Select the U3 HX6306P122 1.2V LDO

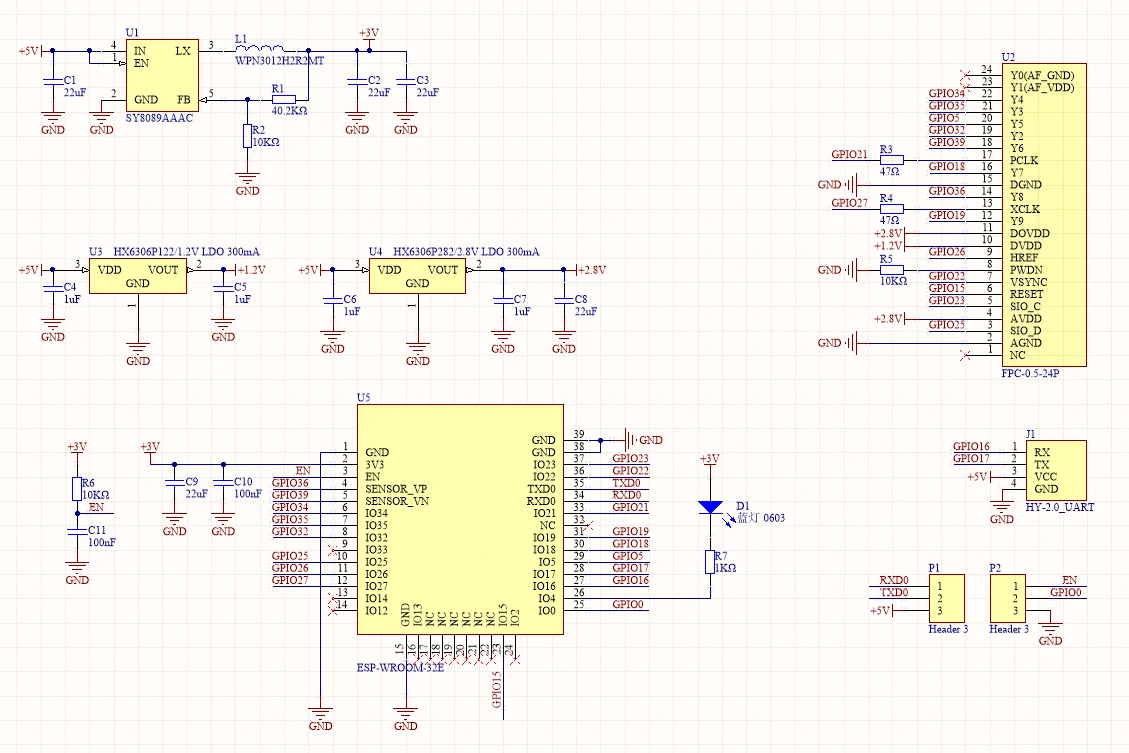click(137, 276)
